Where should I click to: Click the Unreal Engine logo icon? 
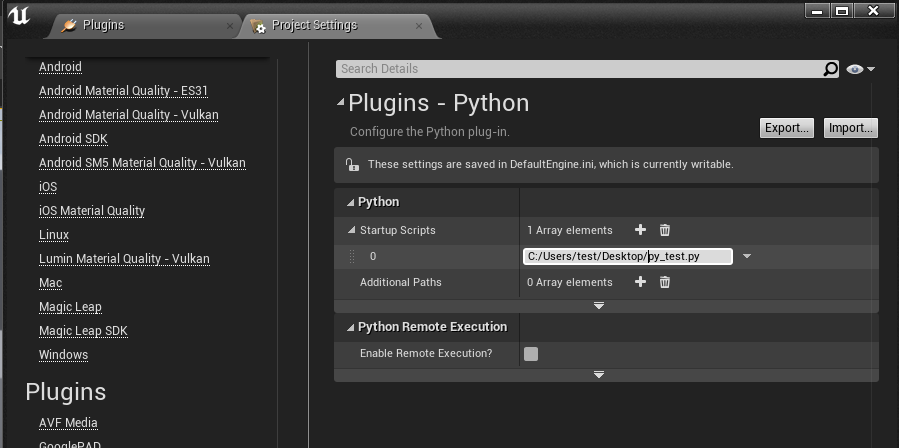(x=18, y=16)
